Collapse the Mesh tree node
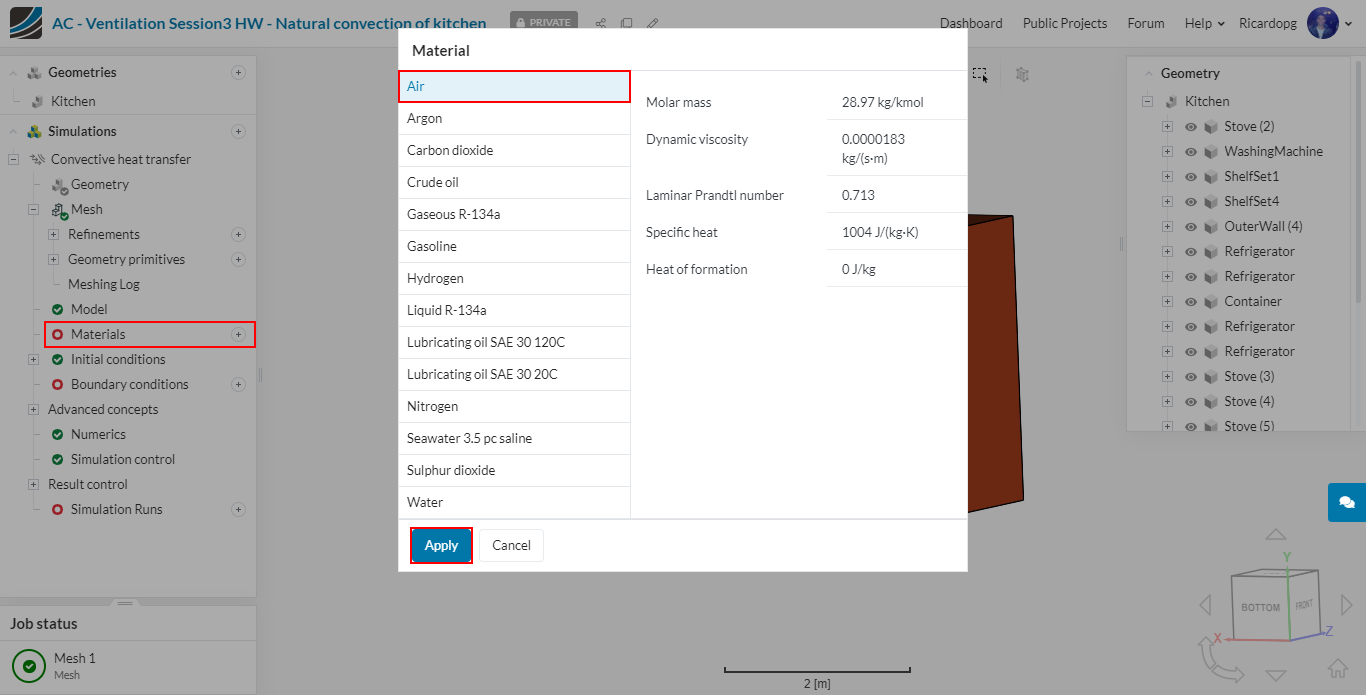Image resolution: width=1366 pixels, height=695 pixels. pos(33,209)
